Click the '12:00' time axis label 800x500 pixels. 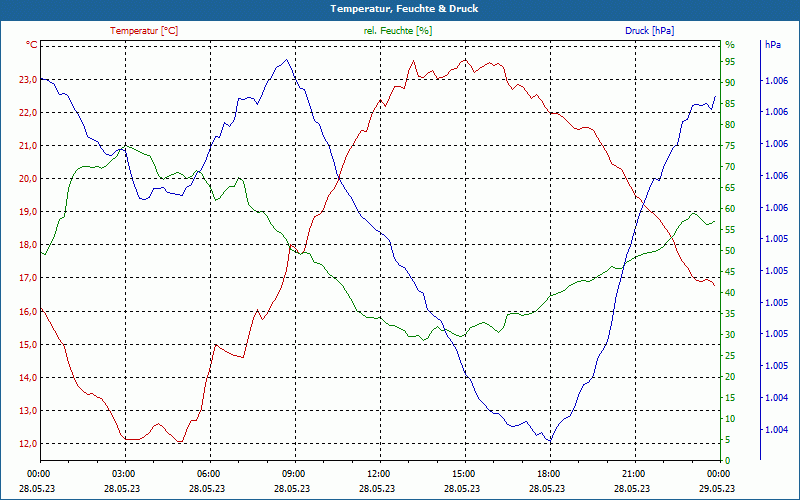[378, 473]
